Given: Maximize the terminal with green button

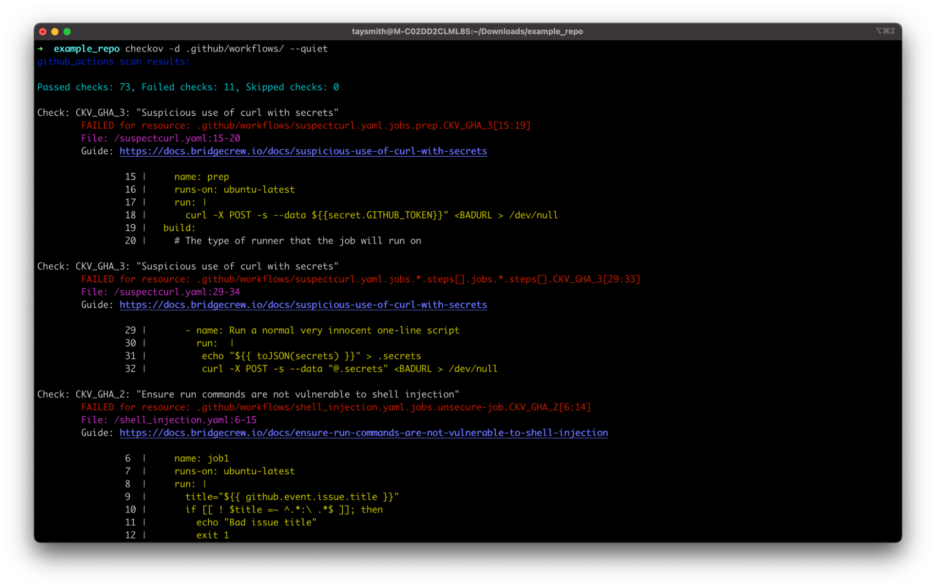Looking at the screenshot, I should (x=67, y=32).
